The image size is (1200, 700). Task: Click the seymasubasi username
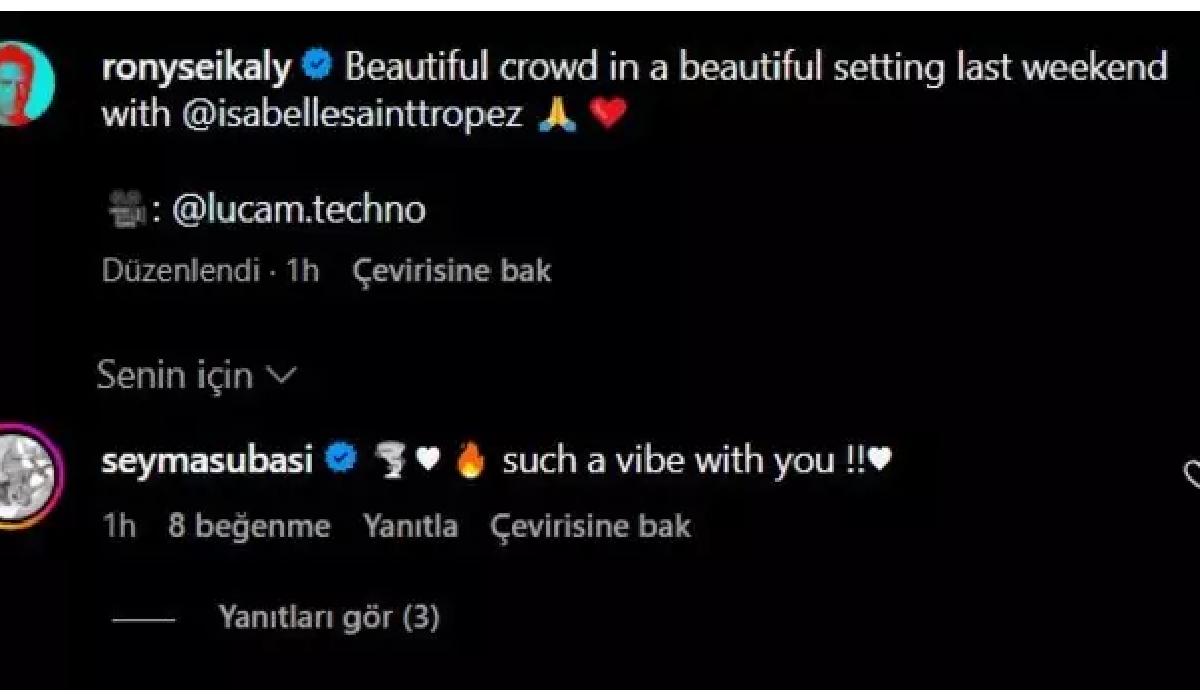point(208,461)
